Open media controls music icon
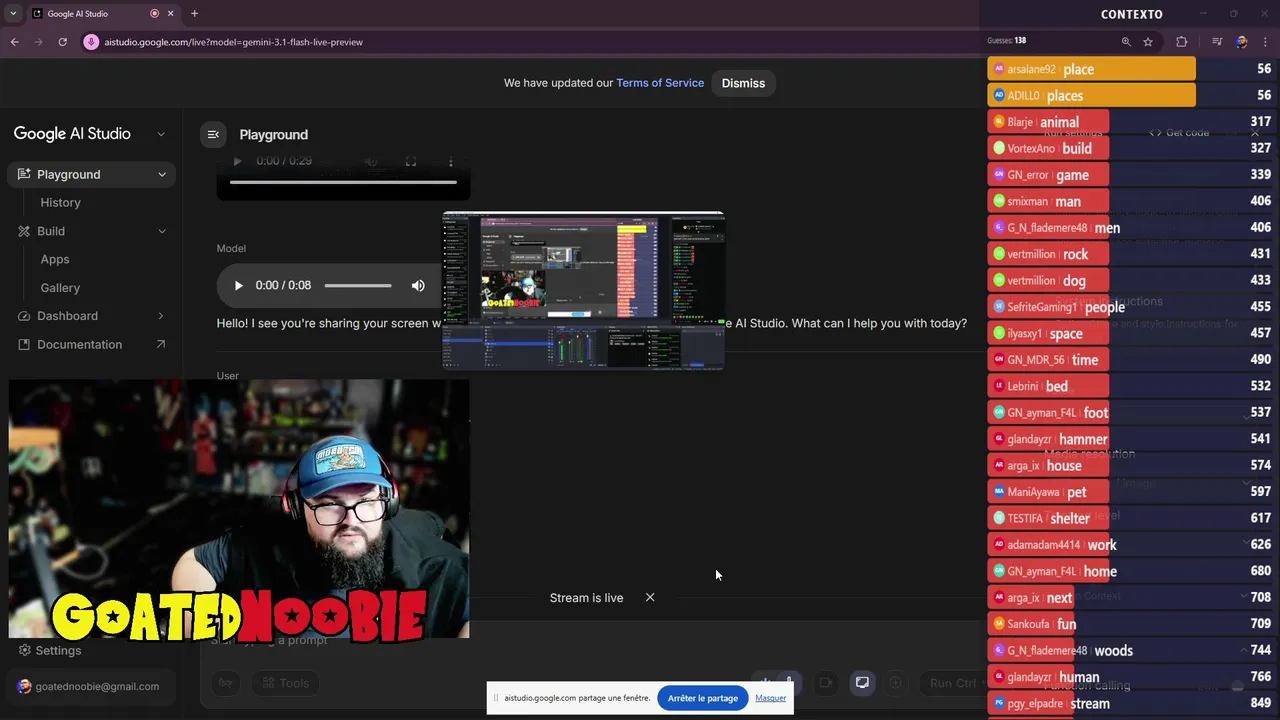 (x=1217, y=42)
